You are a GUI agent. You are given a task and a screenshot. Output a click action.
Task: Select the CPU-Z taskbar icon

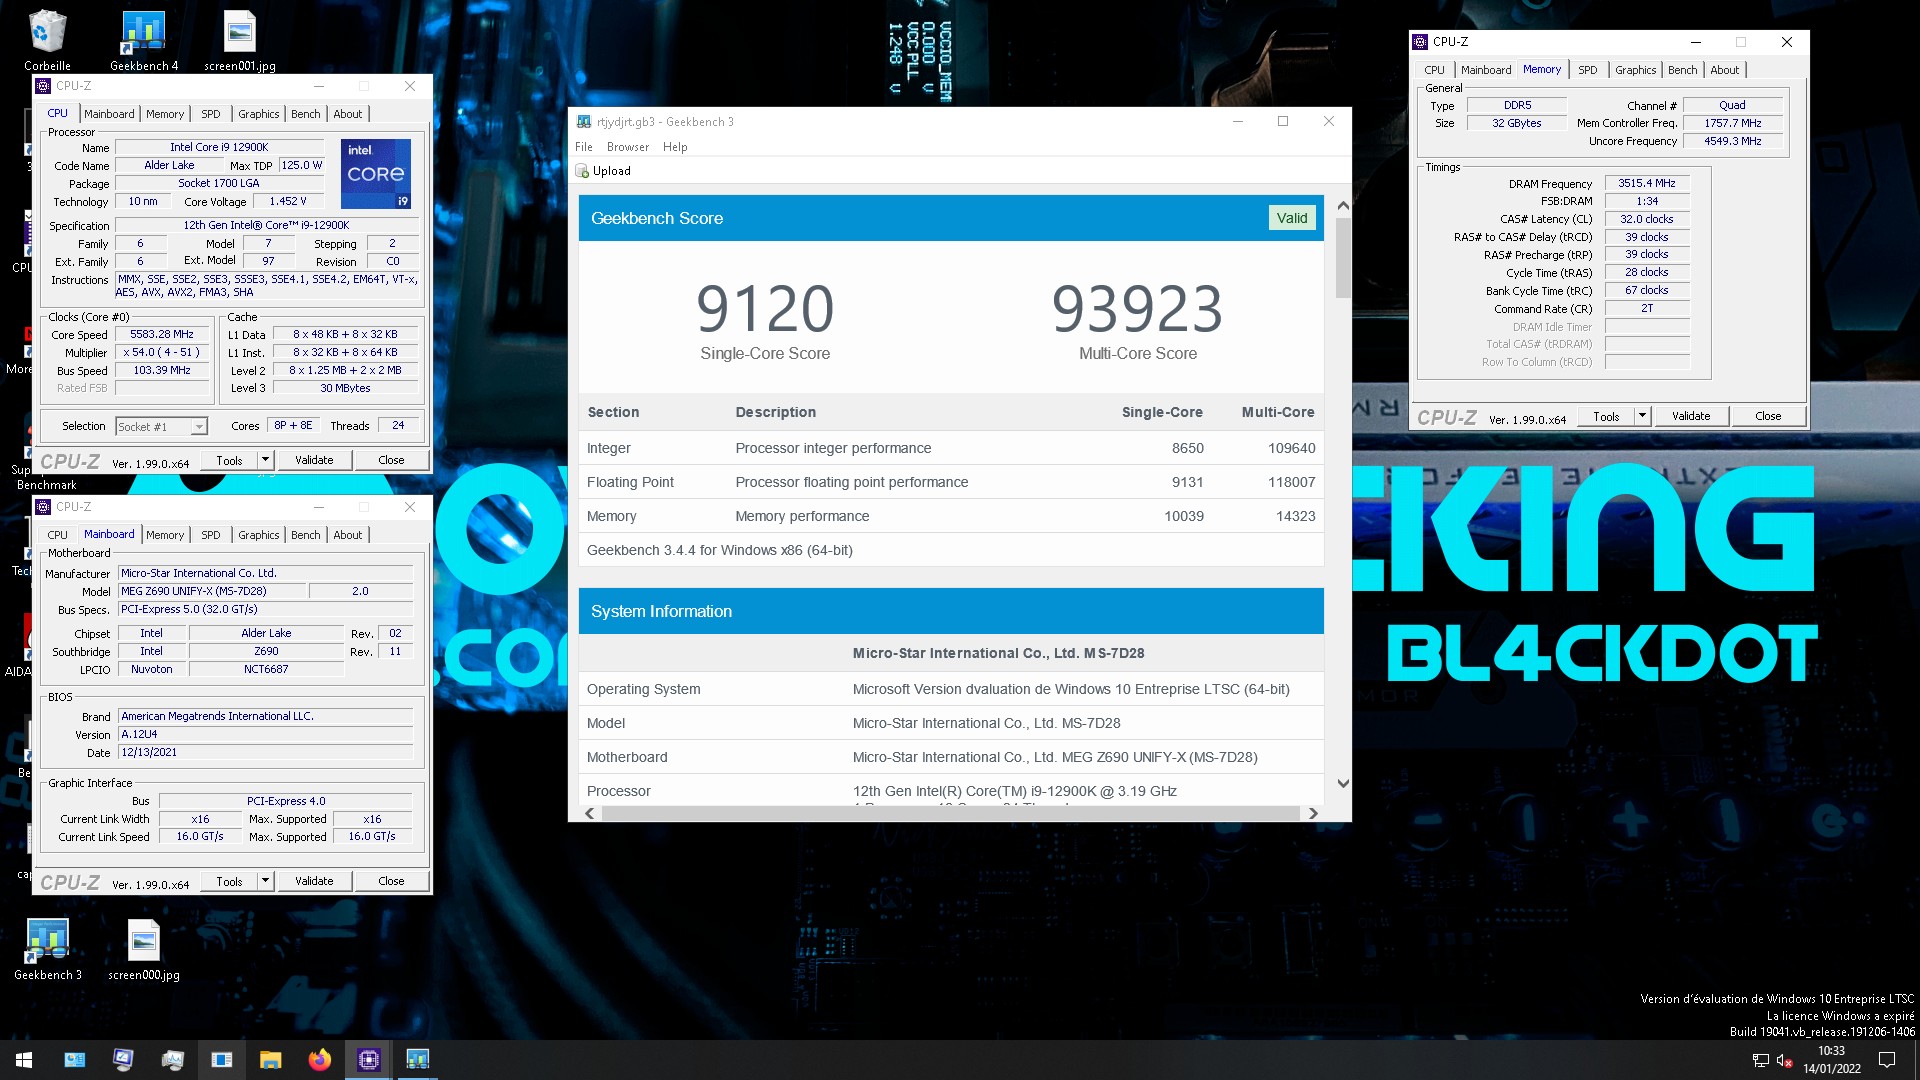click(x=368, y=1060)
